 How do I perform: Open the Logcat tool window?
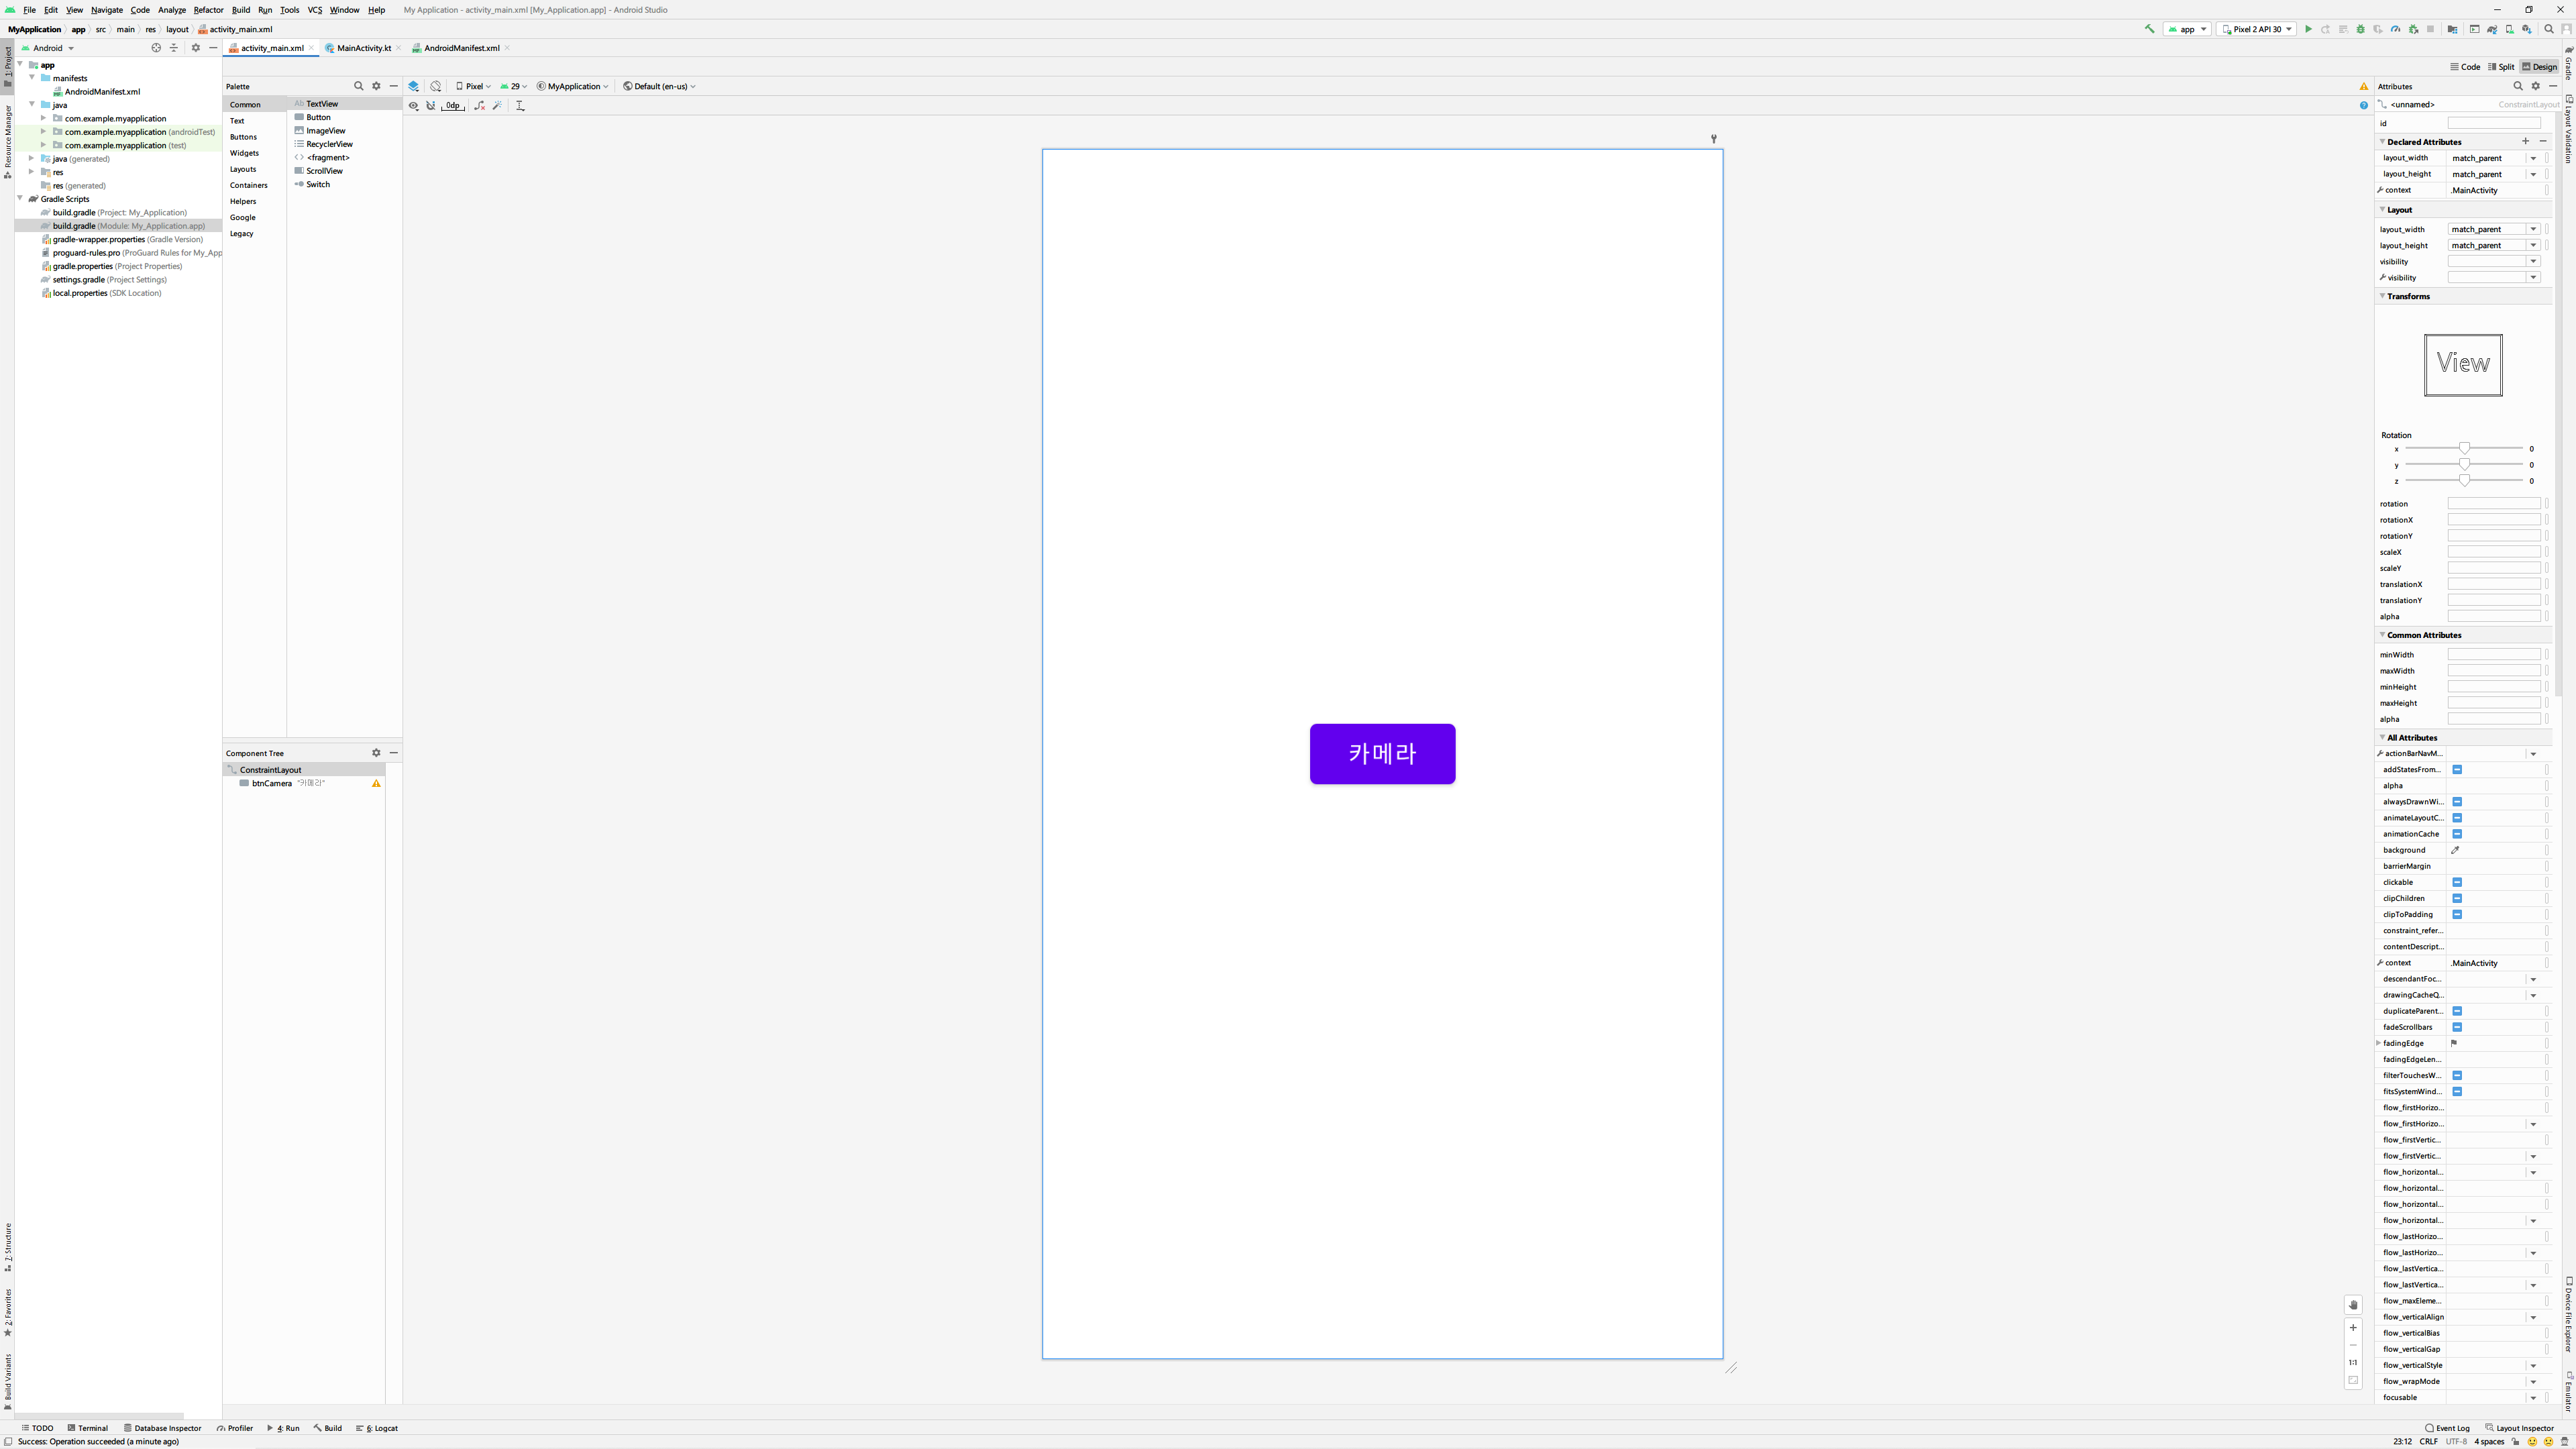coord(381,1428)
